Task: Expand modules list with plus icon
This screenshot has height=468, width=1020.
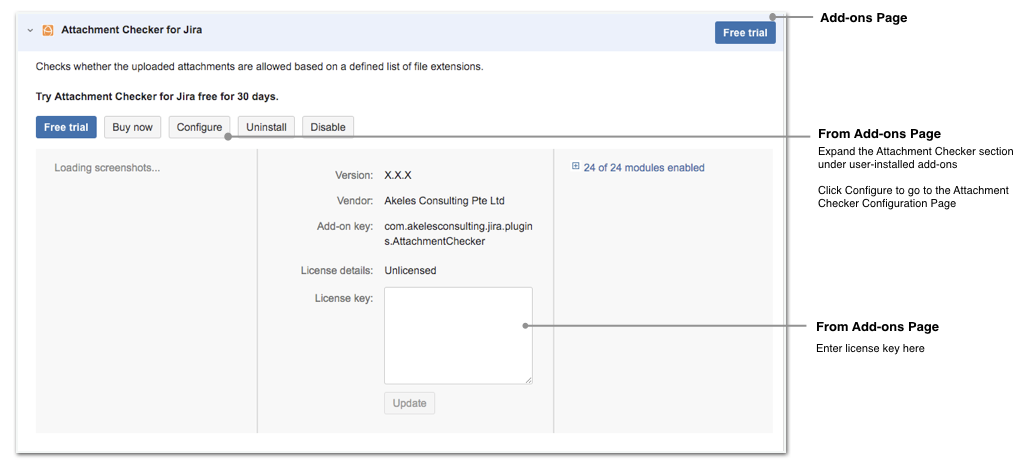Action: point(576,167)
